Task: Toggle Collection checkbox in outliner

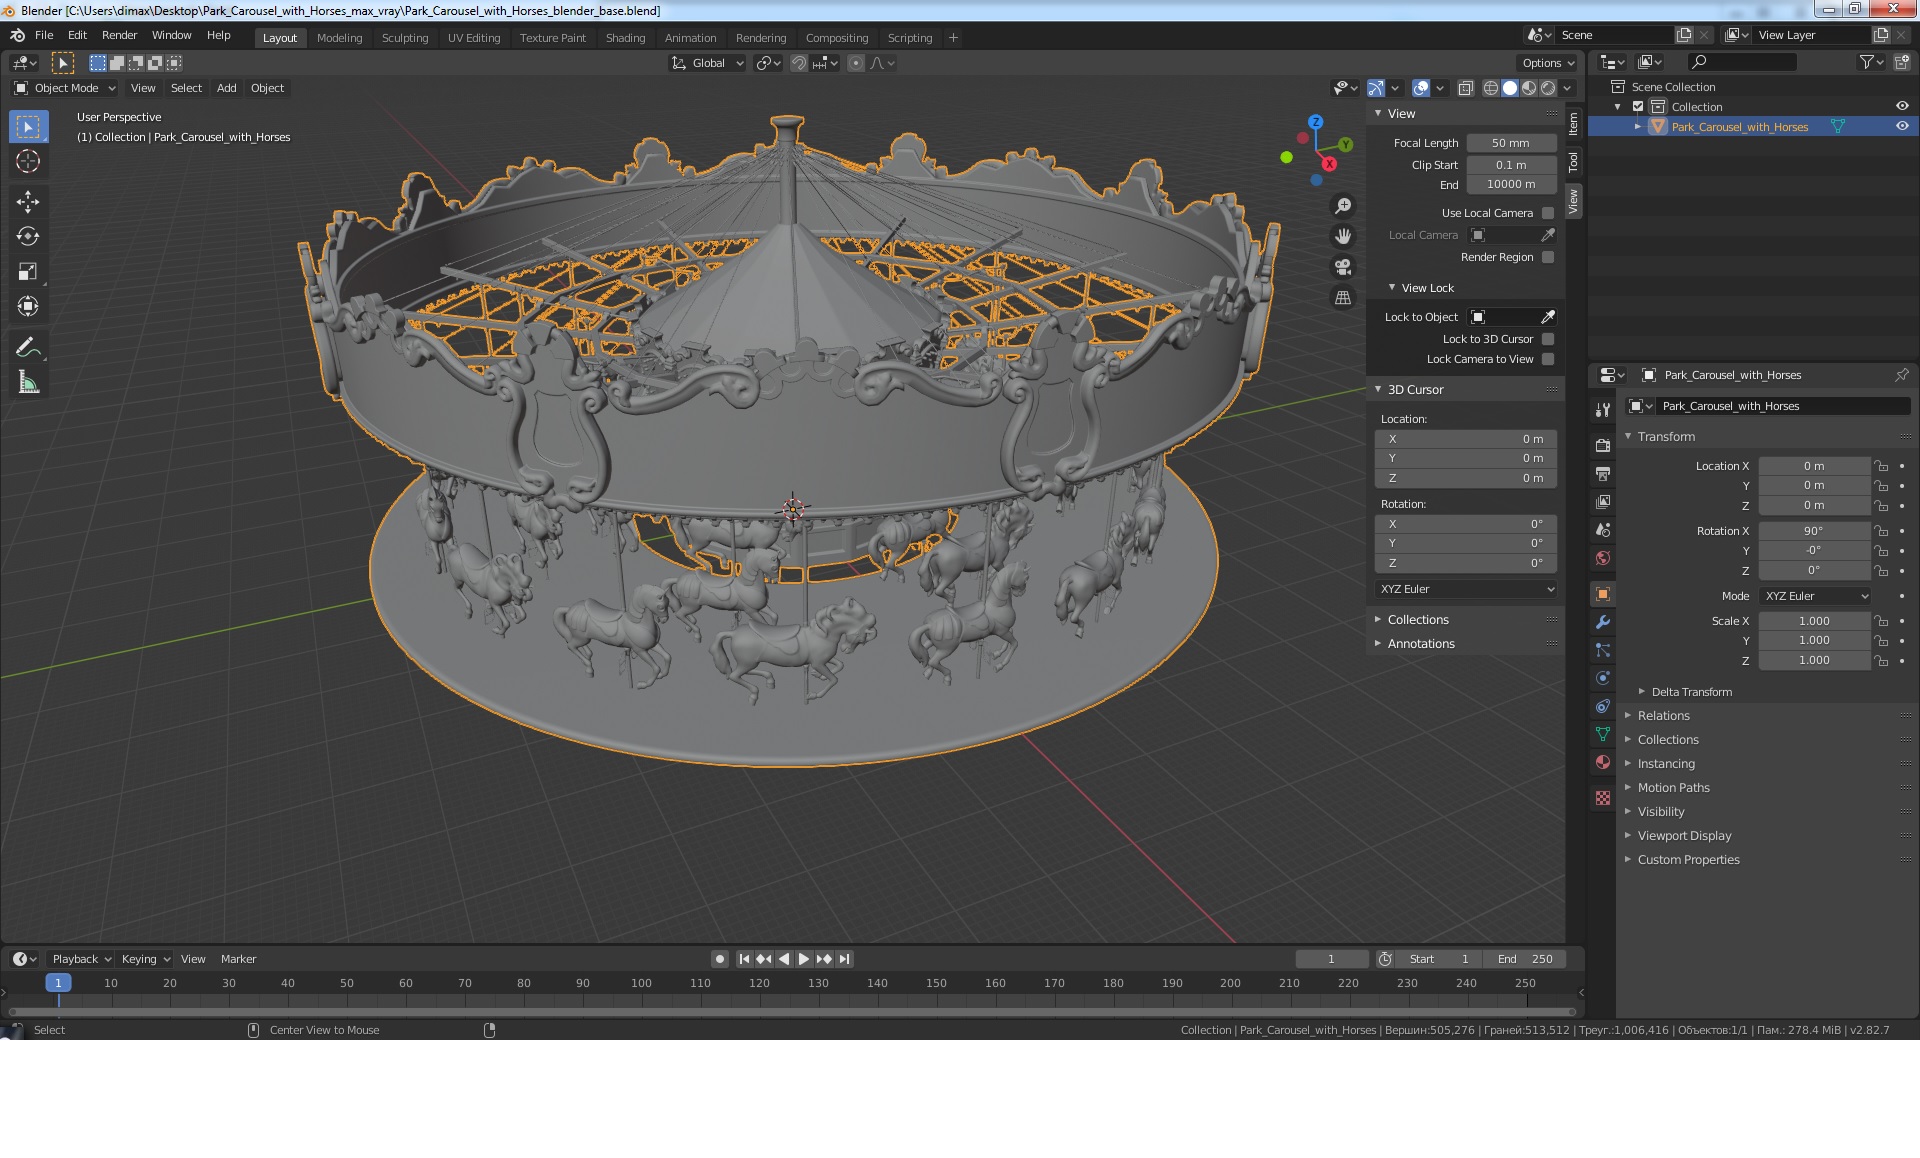Action: coord(1638,107)
